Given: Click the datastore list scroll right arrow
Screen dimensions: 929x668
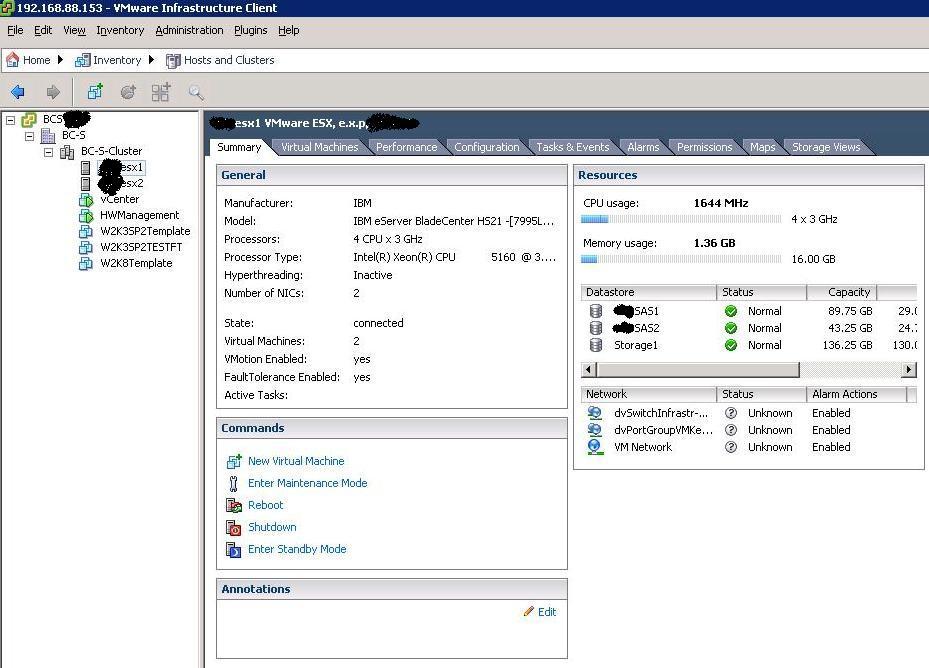Looking at the screenshot, I should 909,370.
